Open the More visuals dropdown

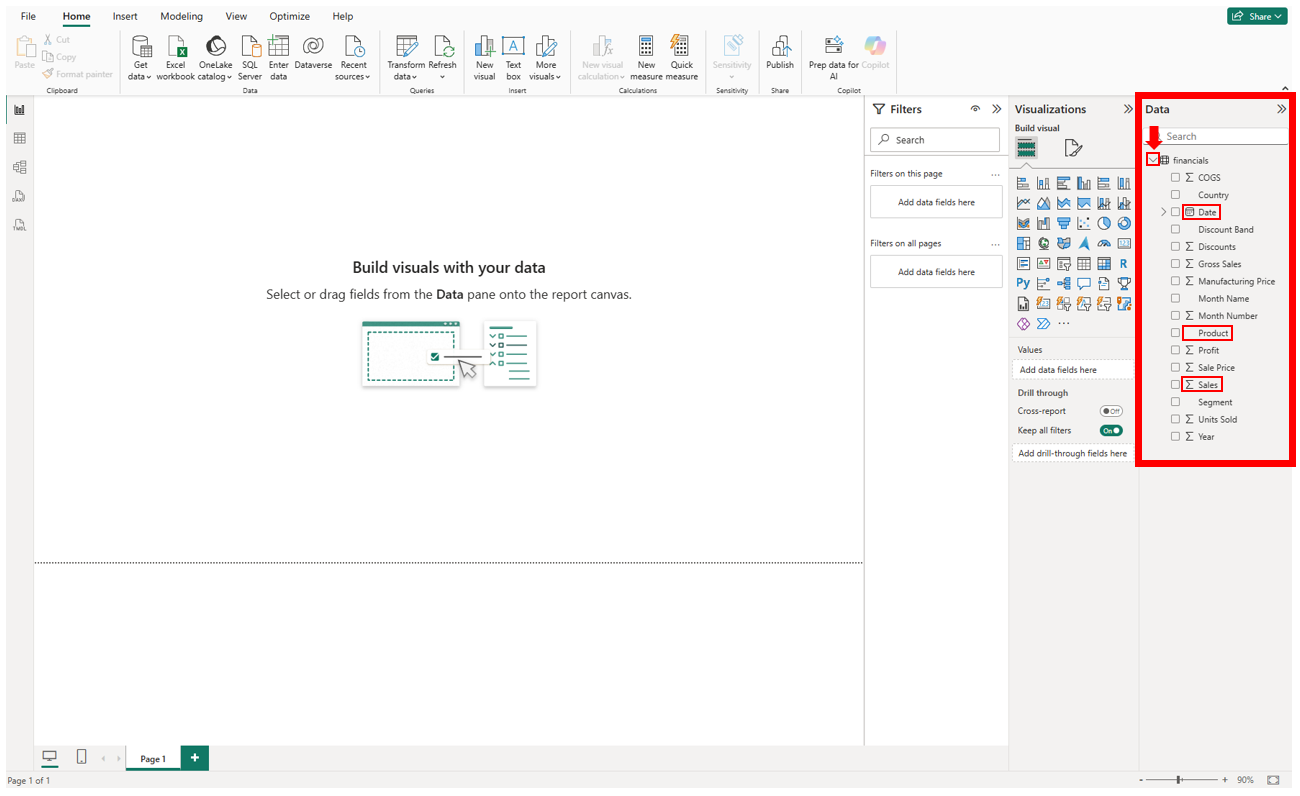click(x=546, y=57)
